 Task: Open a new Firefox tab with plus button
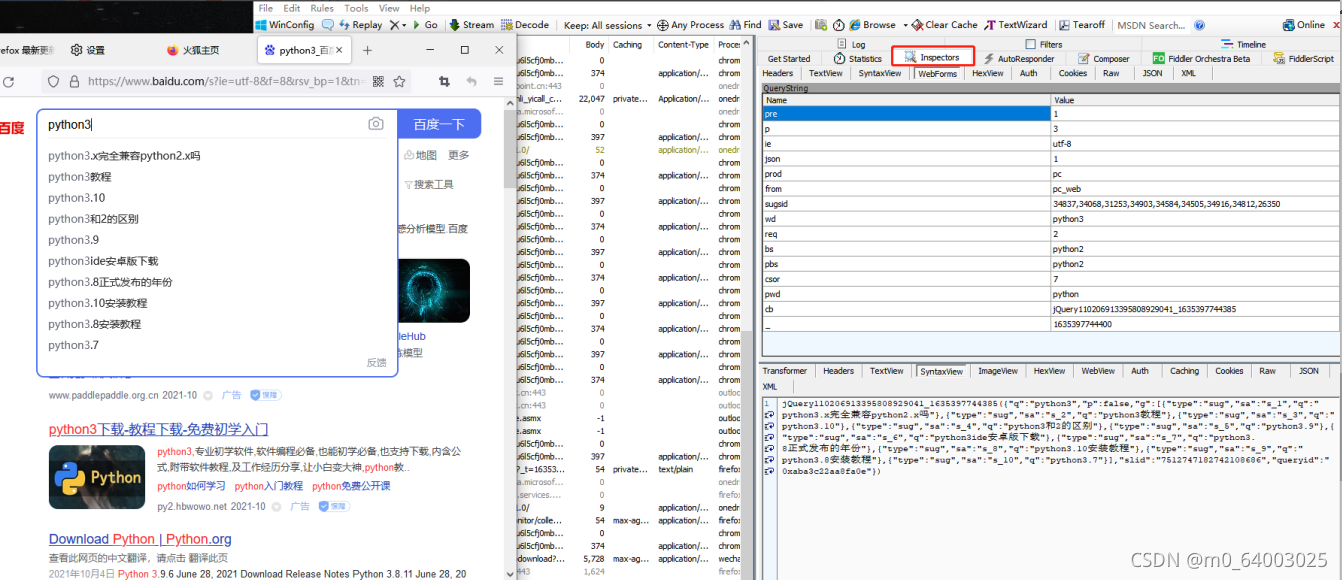tap(367, 50)
